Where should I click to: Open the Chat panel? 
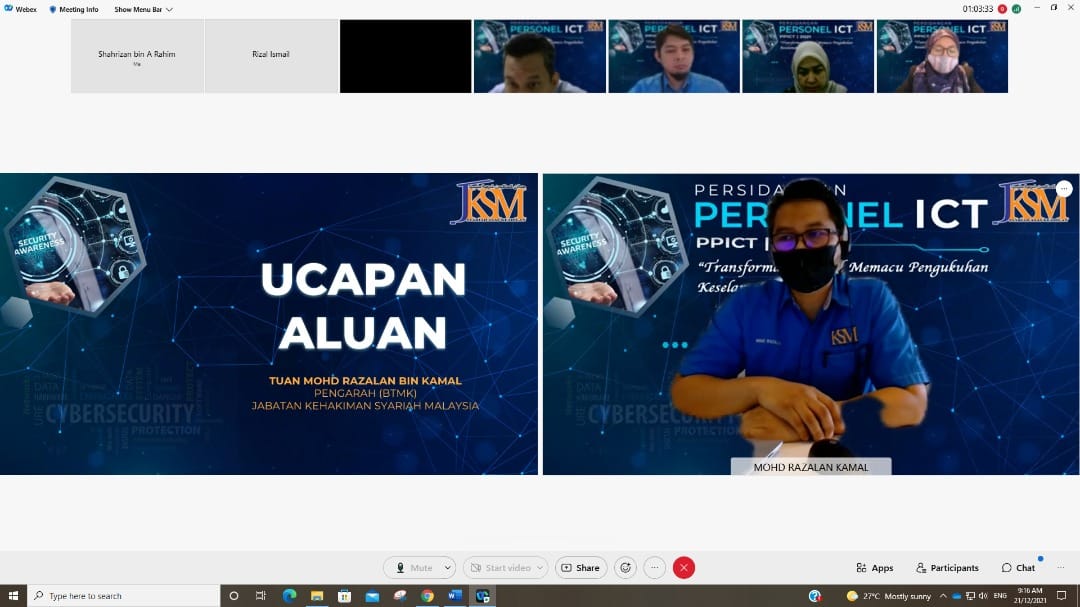tap(1018, 568)
